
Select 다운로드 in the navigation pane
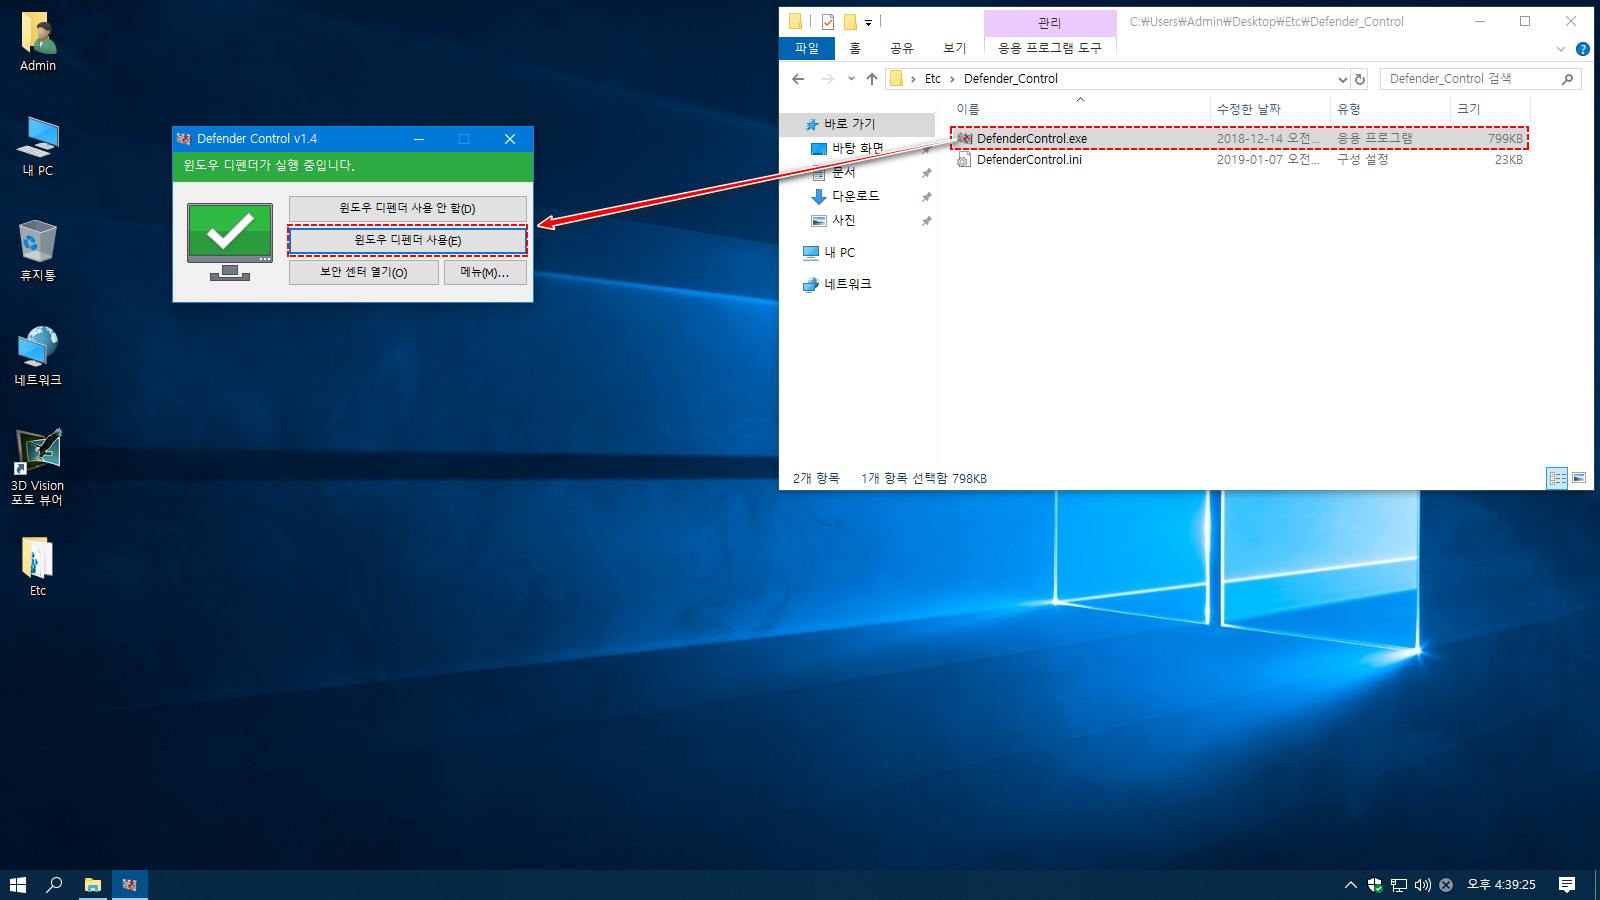click(x=856, y=196)
